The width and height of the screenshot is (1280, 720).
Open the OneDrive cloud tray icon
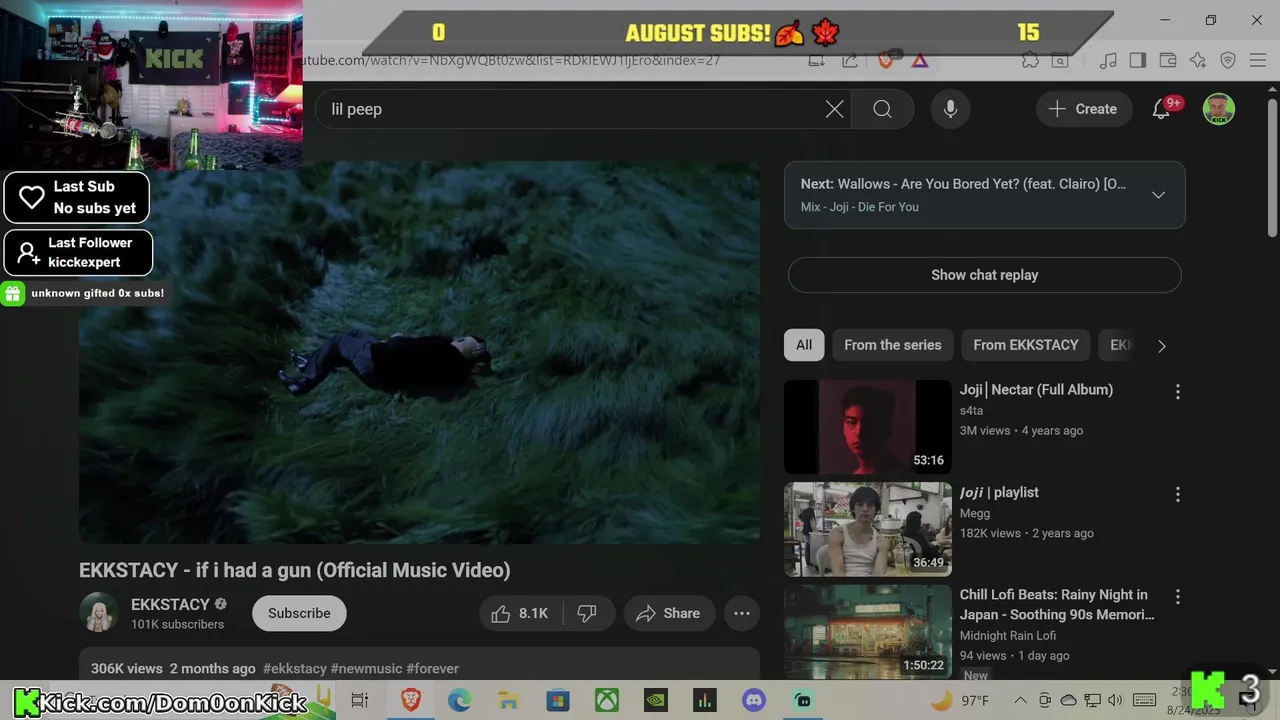1068,700
